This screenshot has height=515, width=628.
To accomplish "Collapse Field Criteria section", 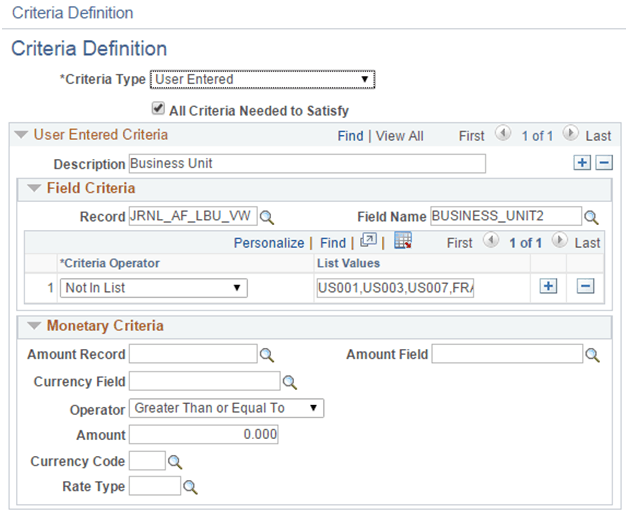I will click(34, 188).
